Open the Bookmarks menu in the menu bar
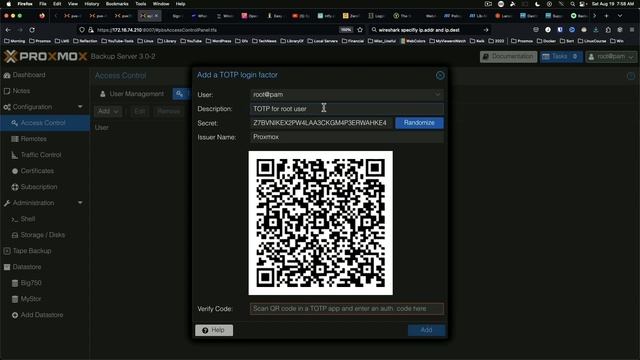The image size is (640, 360). point(117,4)
